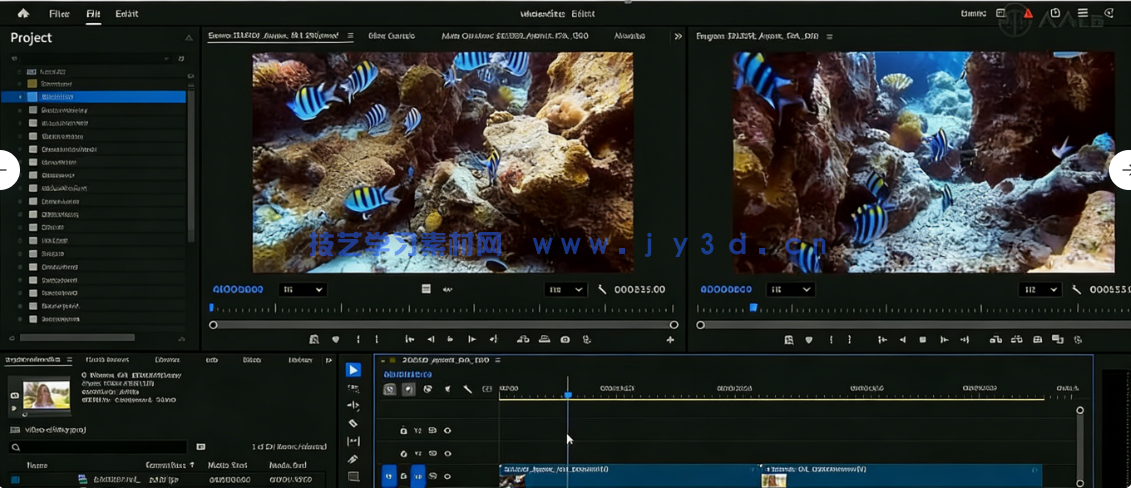Open Program monitor zoom level dropdown

pos(791,290)
